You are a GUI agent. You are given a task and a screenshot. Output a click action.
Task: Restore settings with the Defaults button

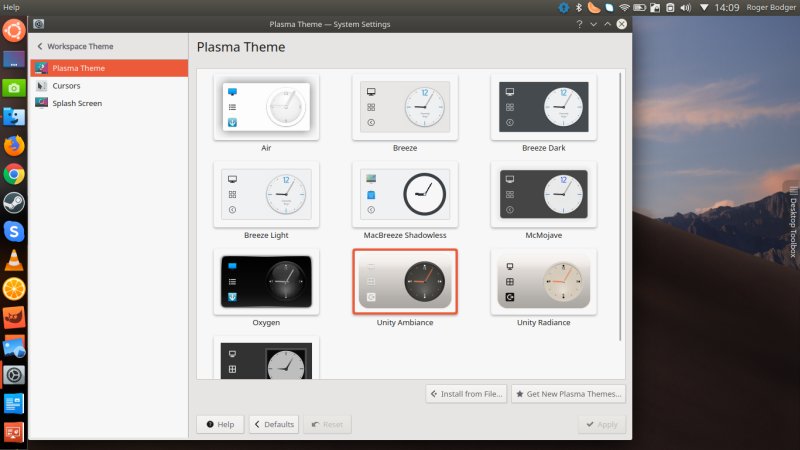coord(273,424)
